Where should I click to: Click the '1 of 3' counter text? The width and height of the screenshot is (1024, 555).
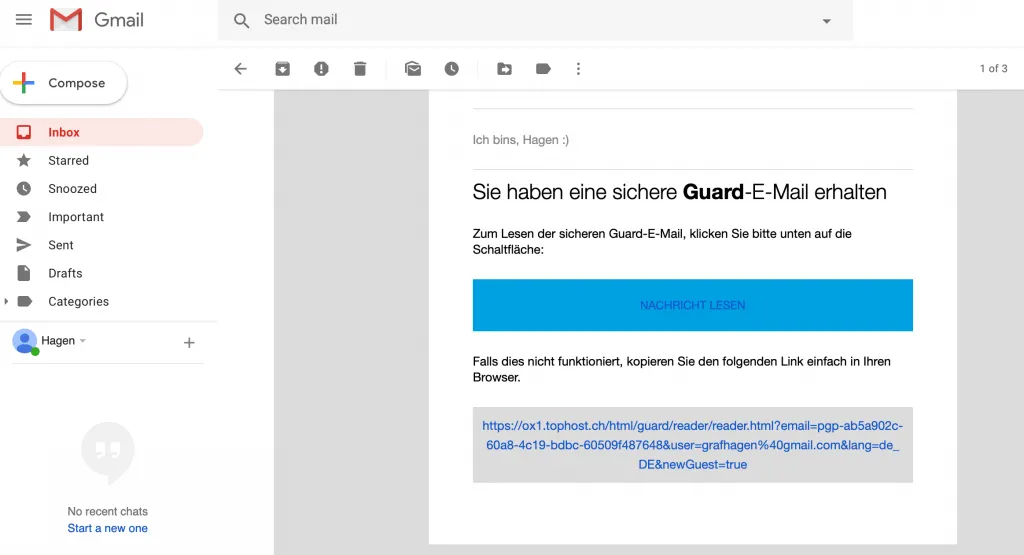(993, 69)
